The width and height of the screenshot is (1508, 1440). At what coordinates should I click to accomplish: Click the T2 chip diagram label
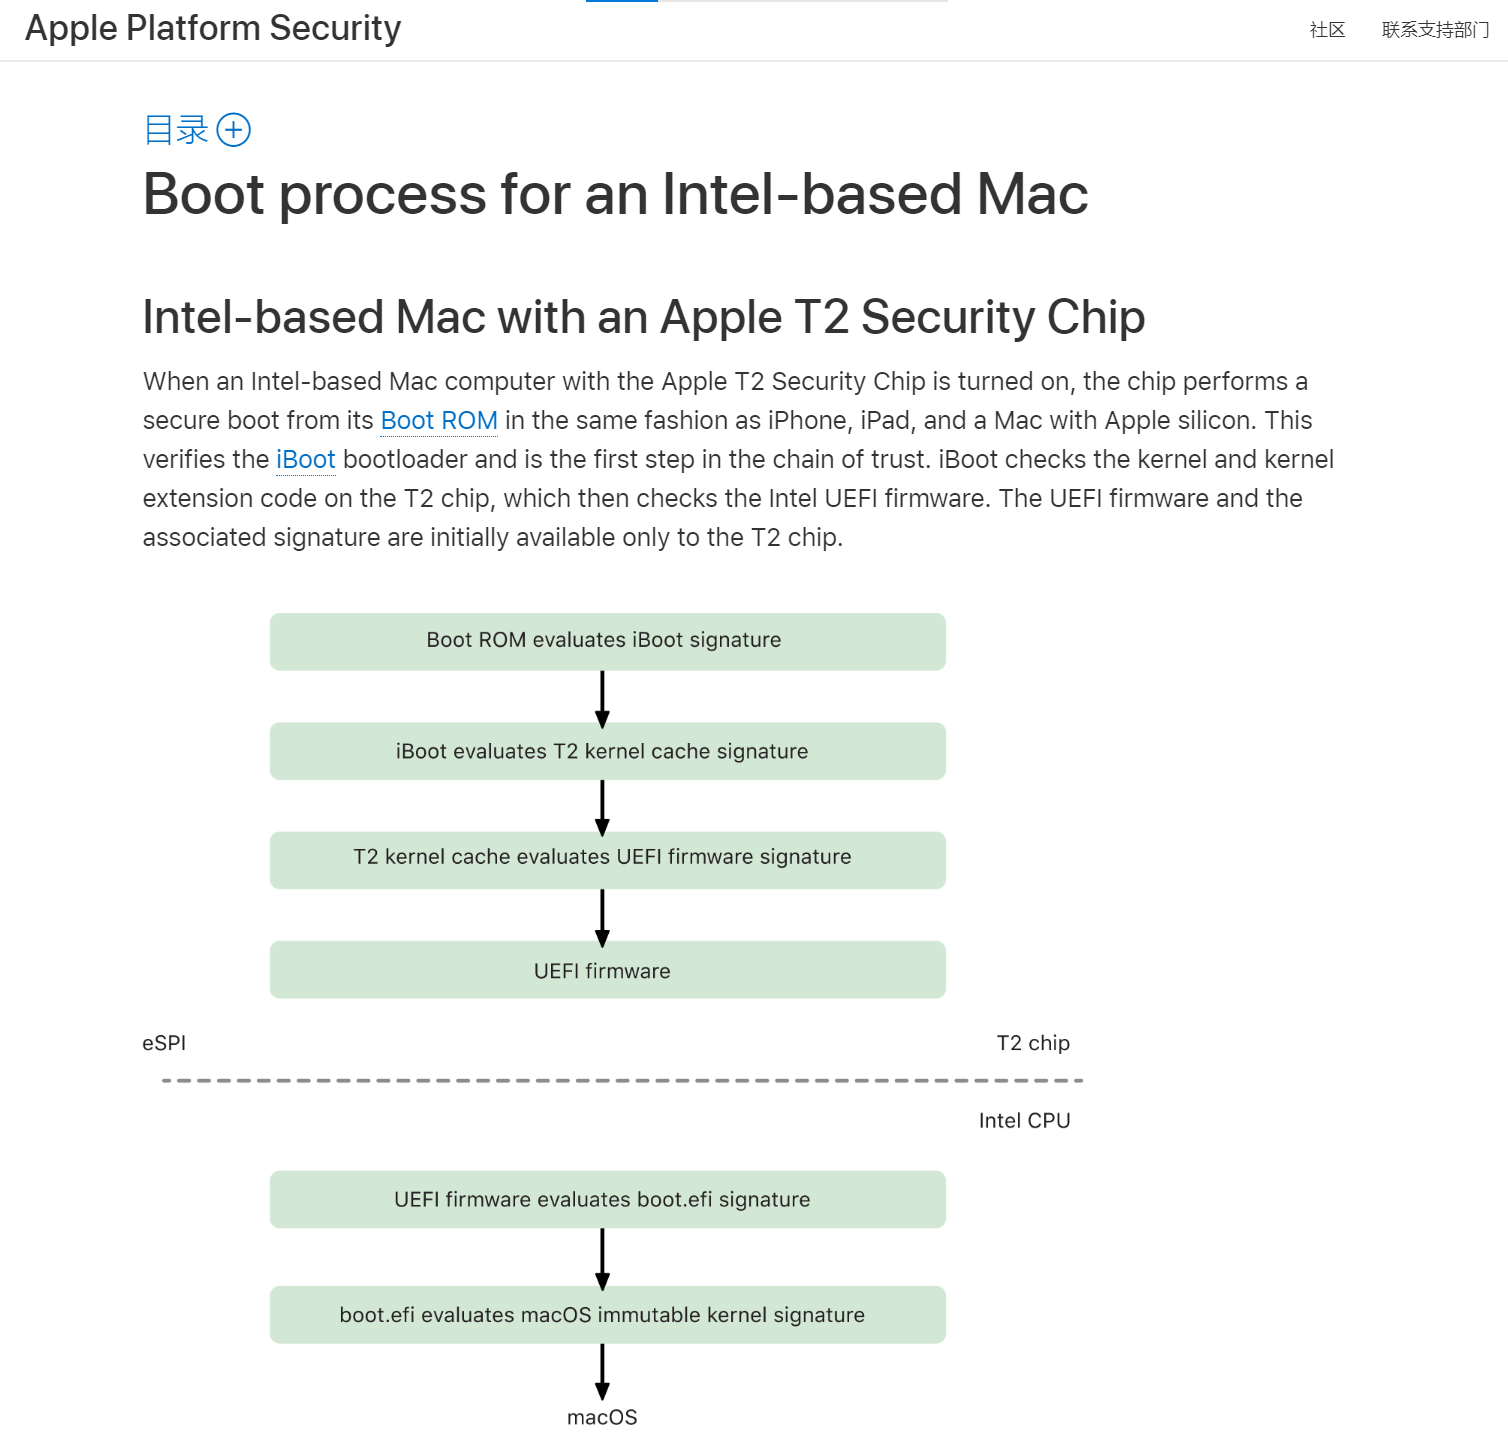coord(1033,1043)
